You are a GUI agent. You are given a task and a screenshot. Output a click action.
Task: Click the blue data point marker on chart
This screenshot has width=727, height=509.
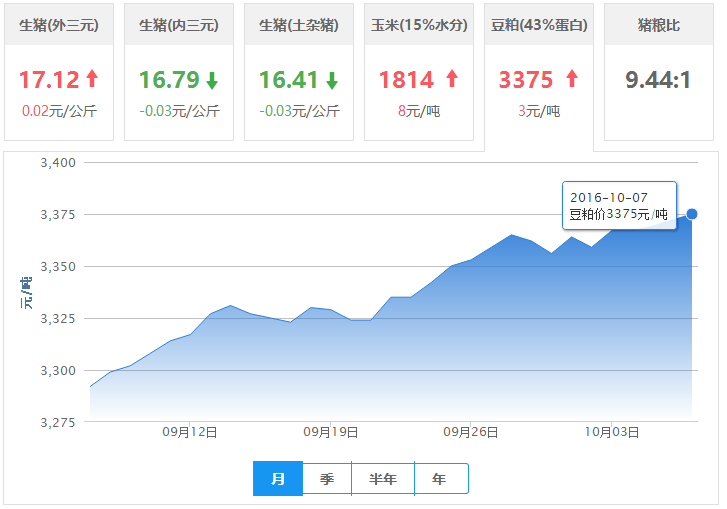coord(692,214)
